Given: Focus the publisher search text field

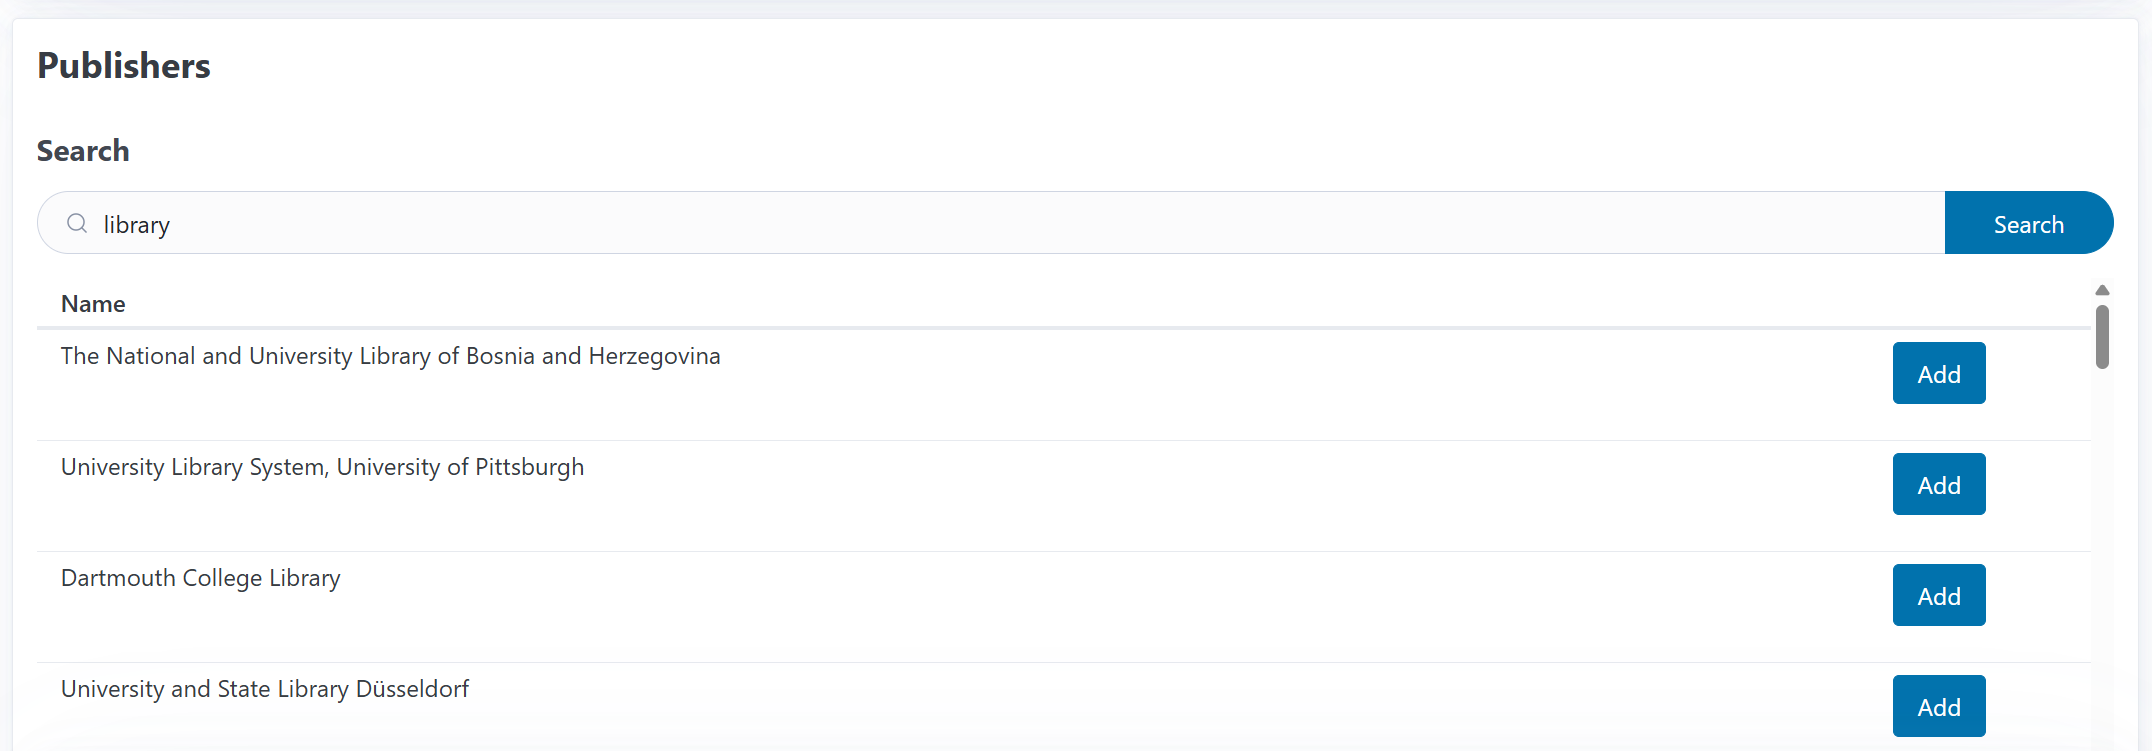Looking at the screenshot, I should [x=1000, y=223].
